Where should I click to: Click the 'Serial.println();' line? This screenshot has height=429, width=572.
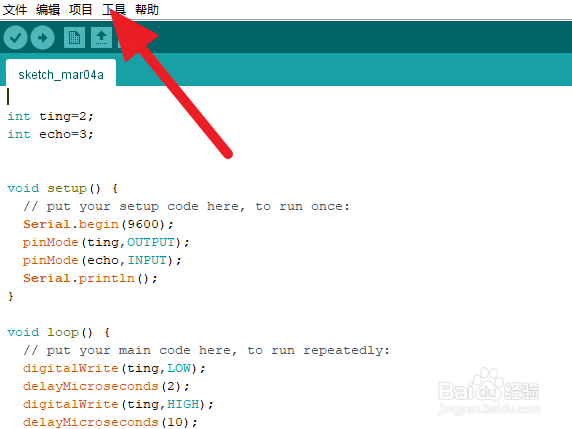click(90, 278)
